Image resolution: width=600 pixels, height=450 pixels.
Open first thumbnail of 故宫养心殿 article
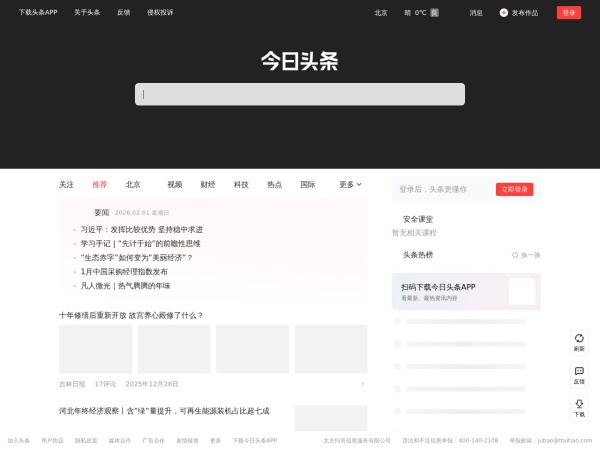[x=95, y=349]
